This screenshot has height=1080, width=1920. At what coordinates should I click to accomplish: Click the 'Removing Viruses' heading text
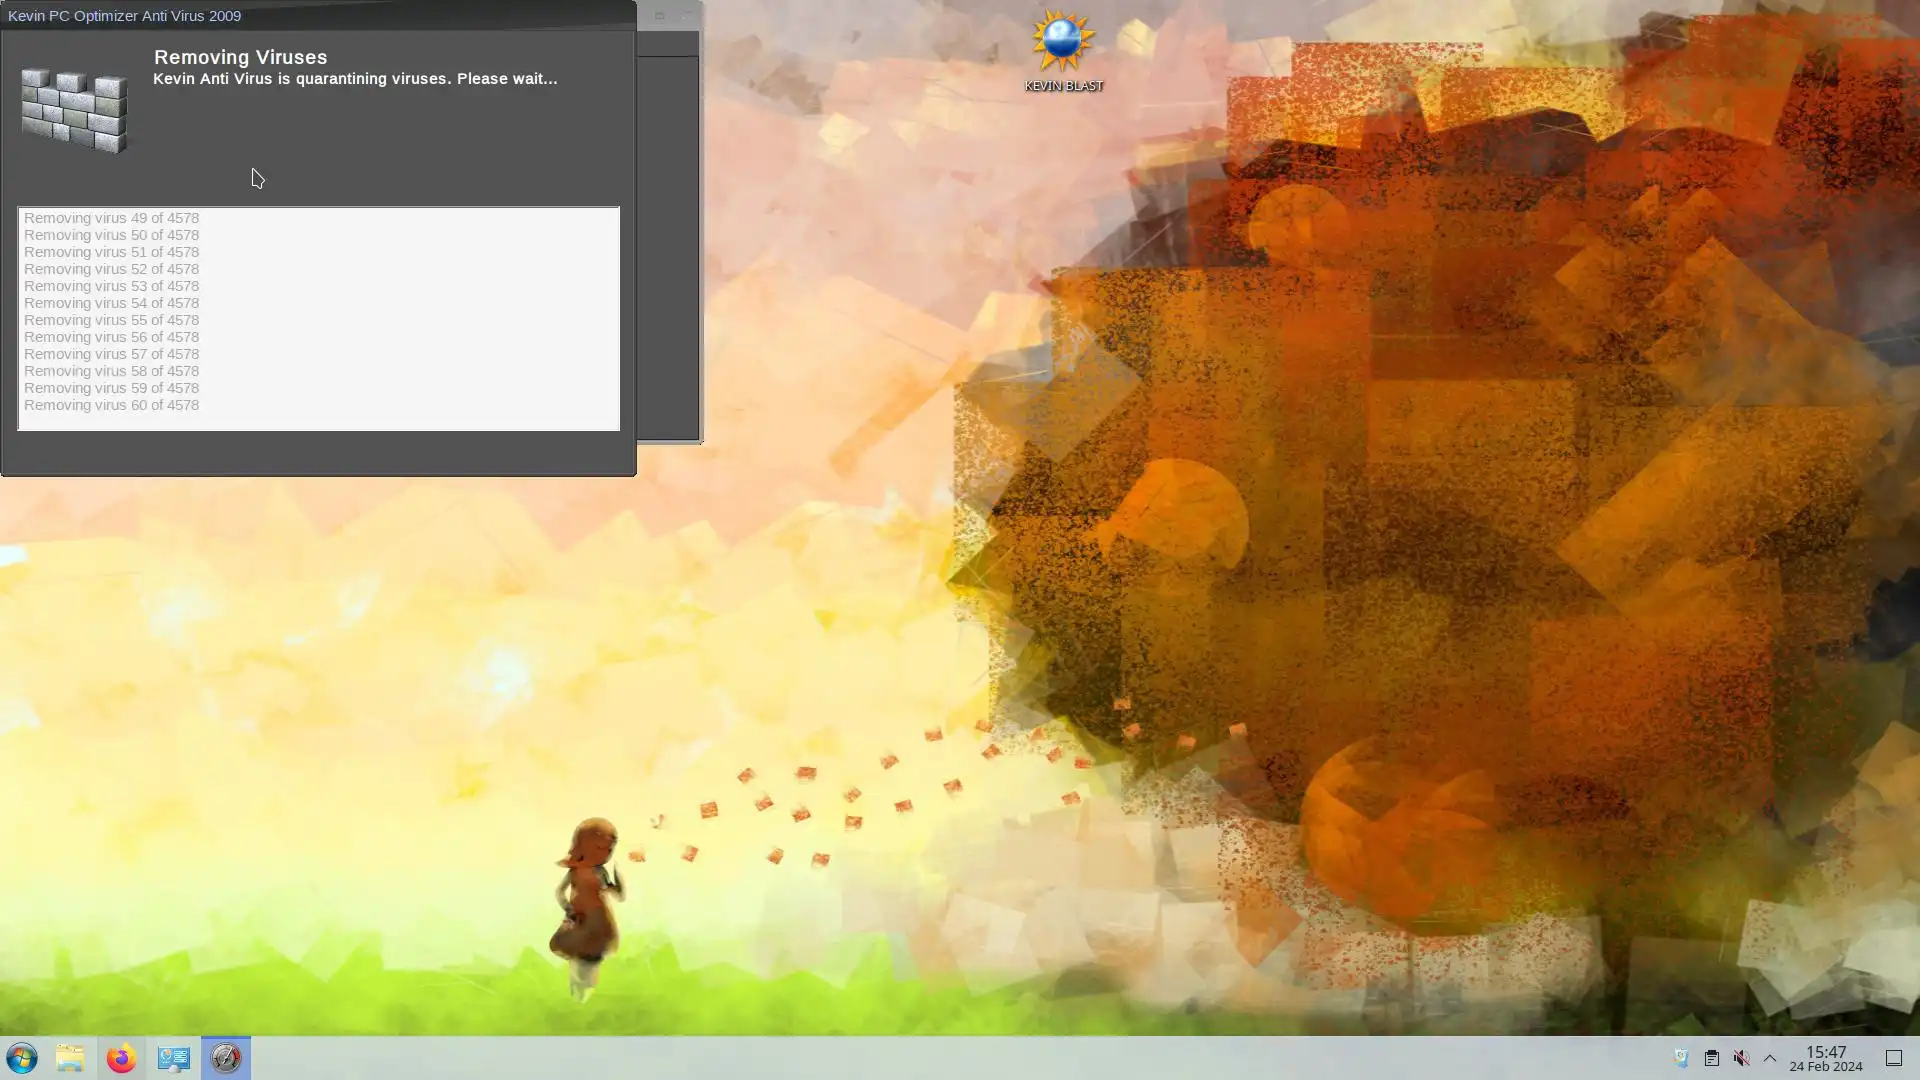240,57
